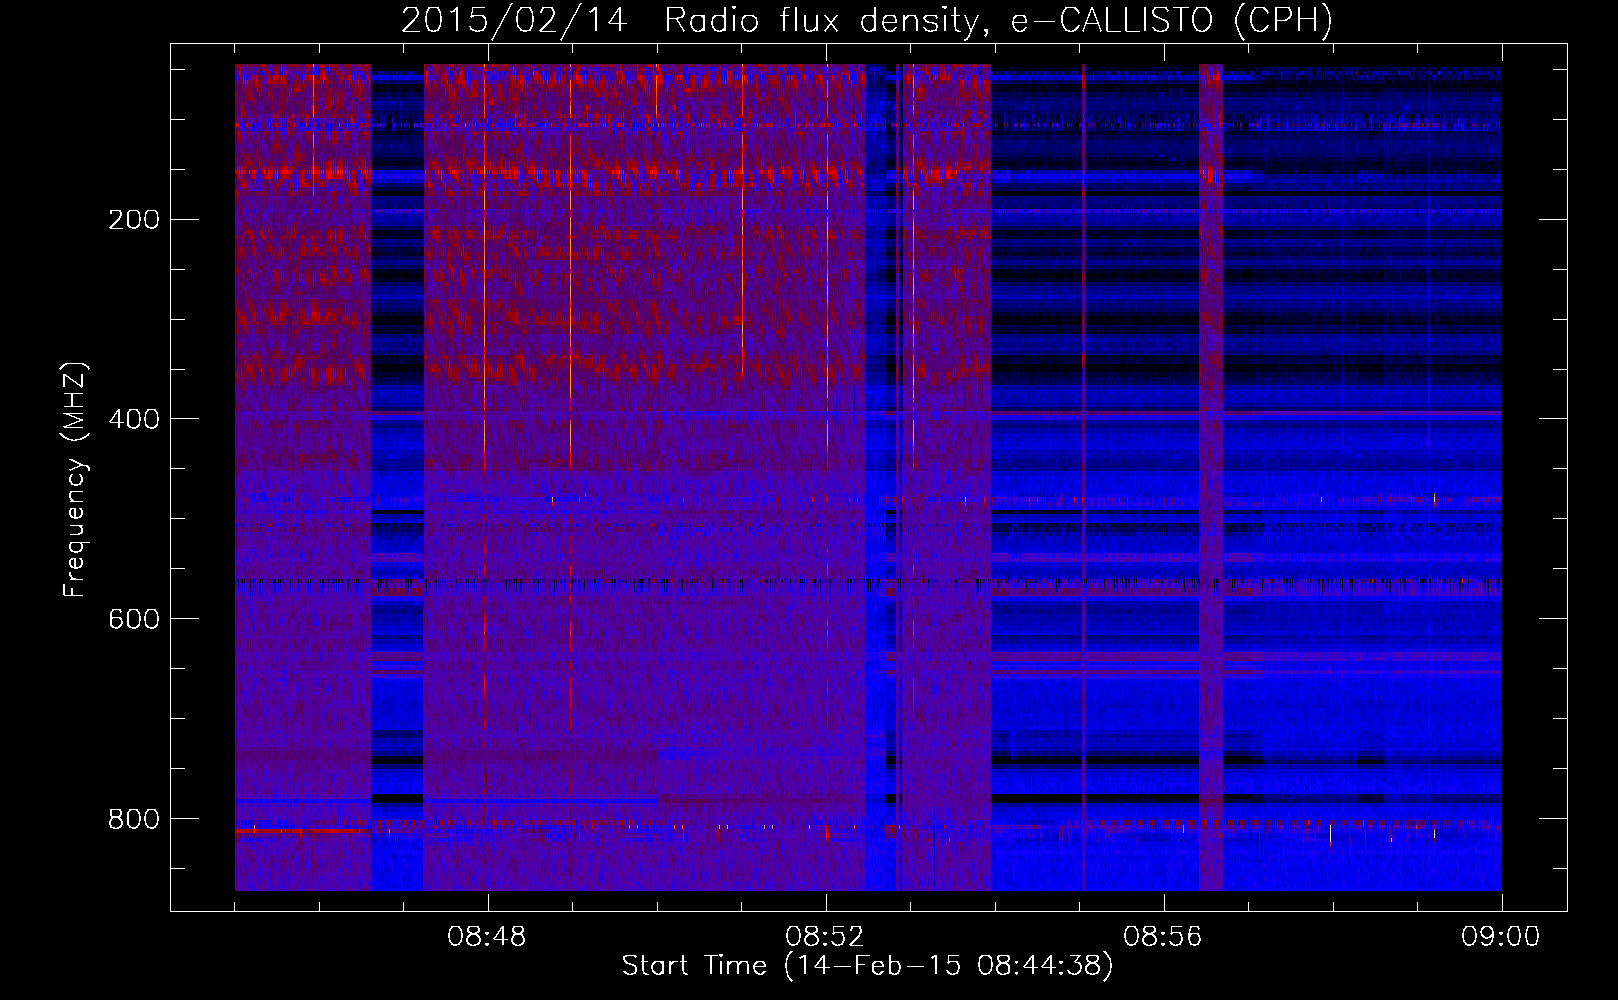The width and height of the screenshot is (1618, 1000).
Task: Click the 800 frequency tick label
Action: [133, 820]
